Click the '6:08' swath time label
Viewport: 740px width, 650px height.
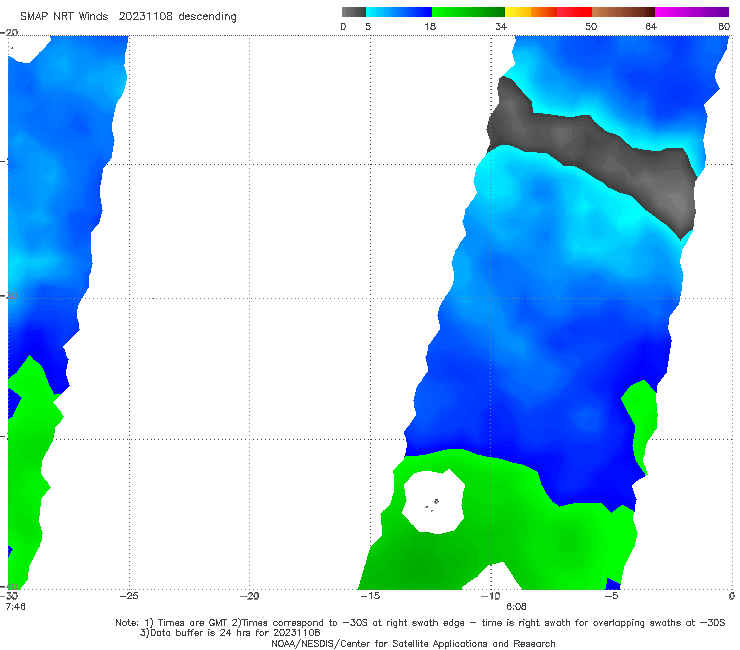coord(516,606)
